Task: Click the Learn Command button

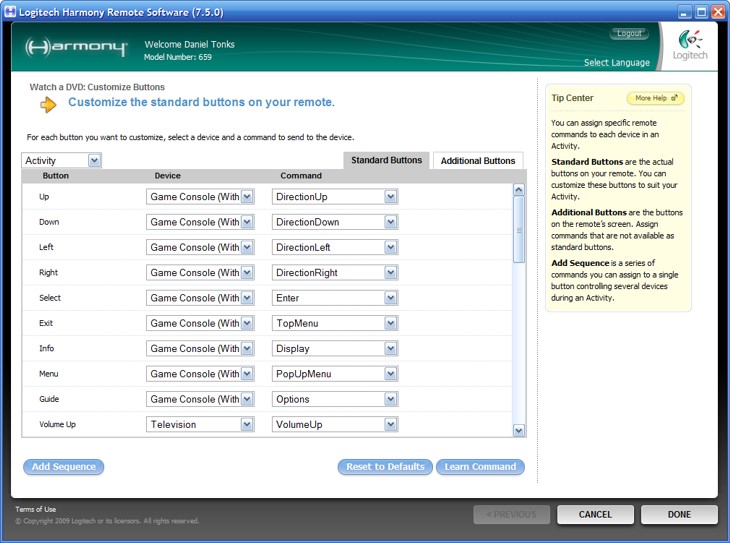Action: coord(480,467)
